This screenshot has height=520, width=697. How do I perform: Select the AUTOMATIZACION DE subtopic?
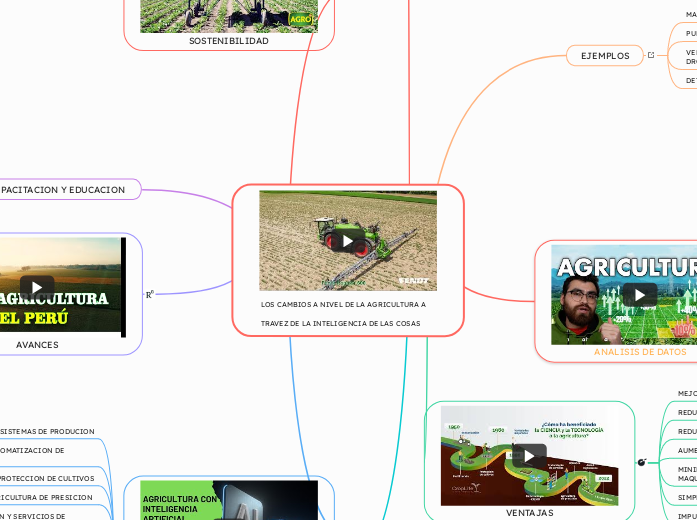click(32, 451)
